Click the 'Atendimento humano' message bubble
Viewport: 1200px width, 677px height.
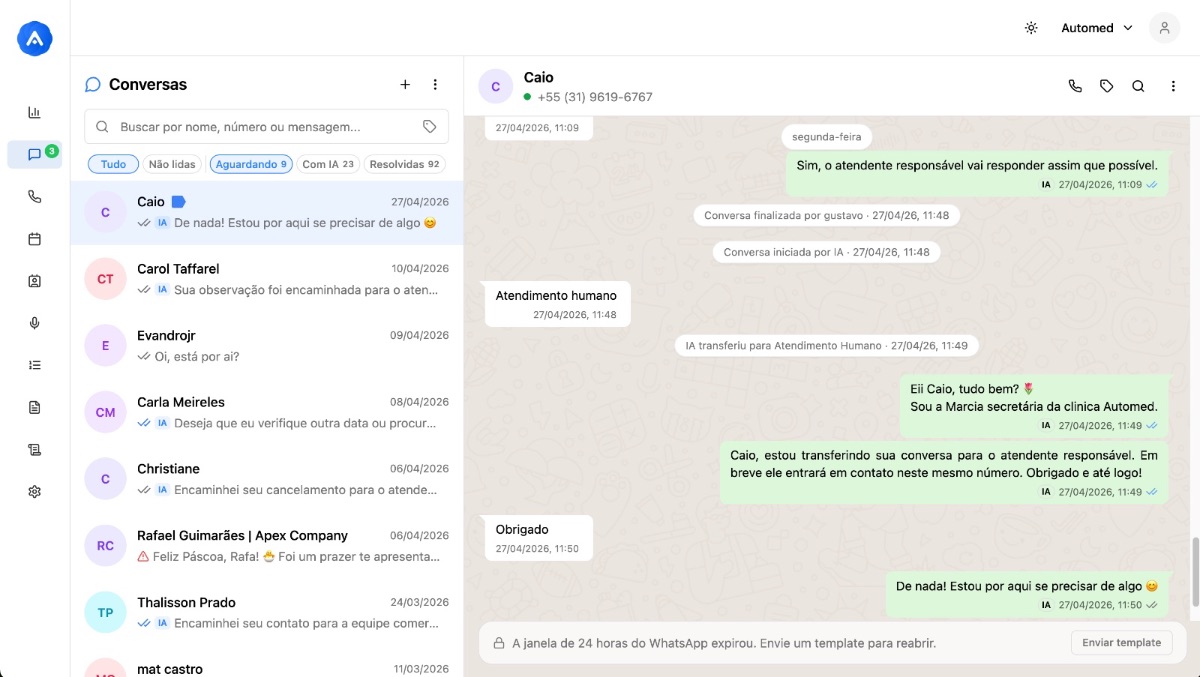(557, 304)
